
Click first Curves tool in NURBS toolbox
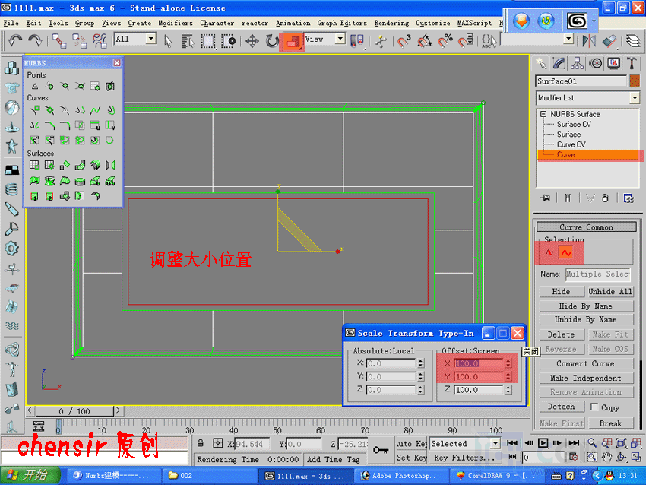35,110
